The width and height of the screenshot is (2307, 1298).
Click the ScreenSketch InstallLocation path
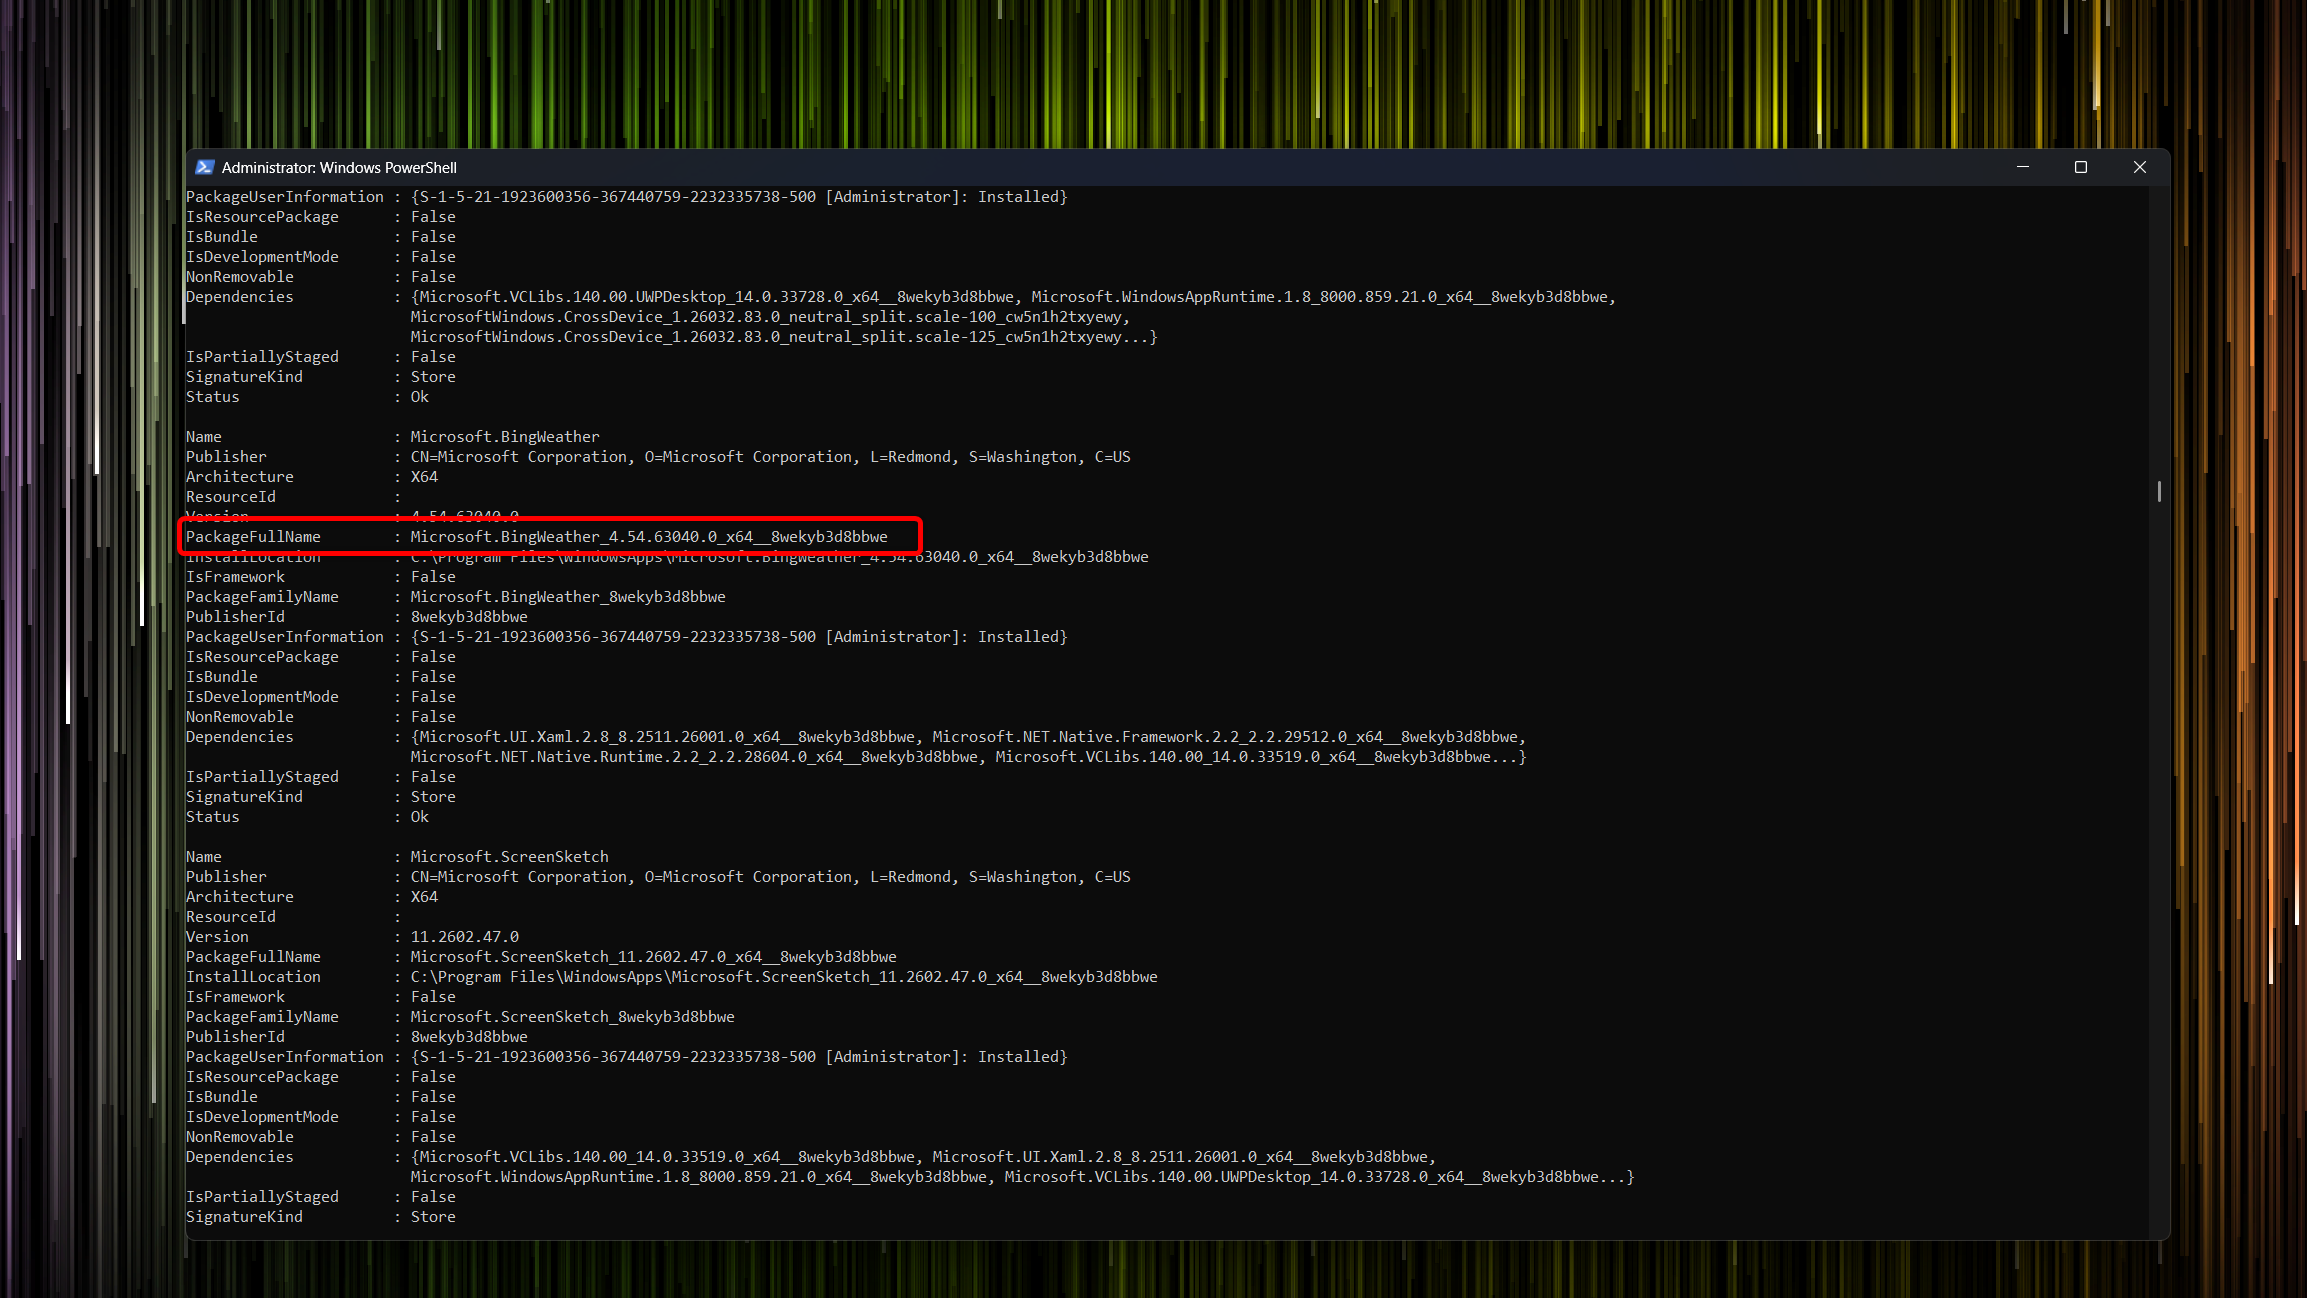(x=784, y=977)
